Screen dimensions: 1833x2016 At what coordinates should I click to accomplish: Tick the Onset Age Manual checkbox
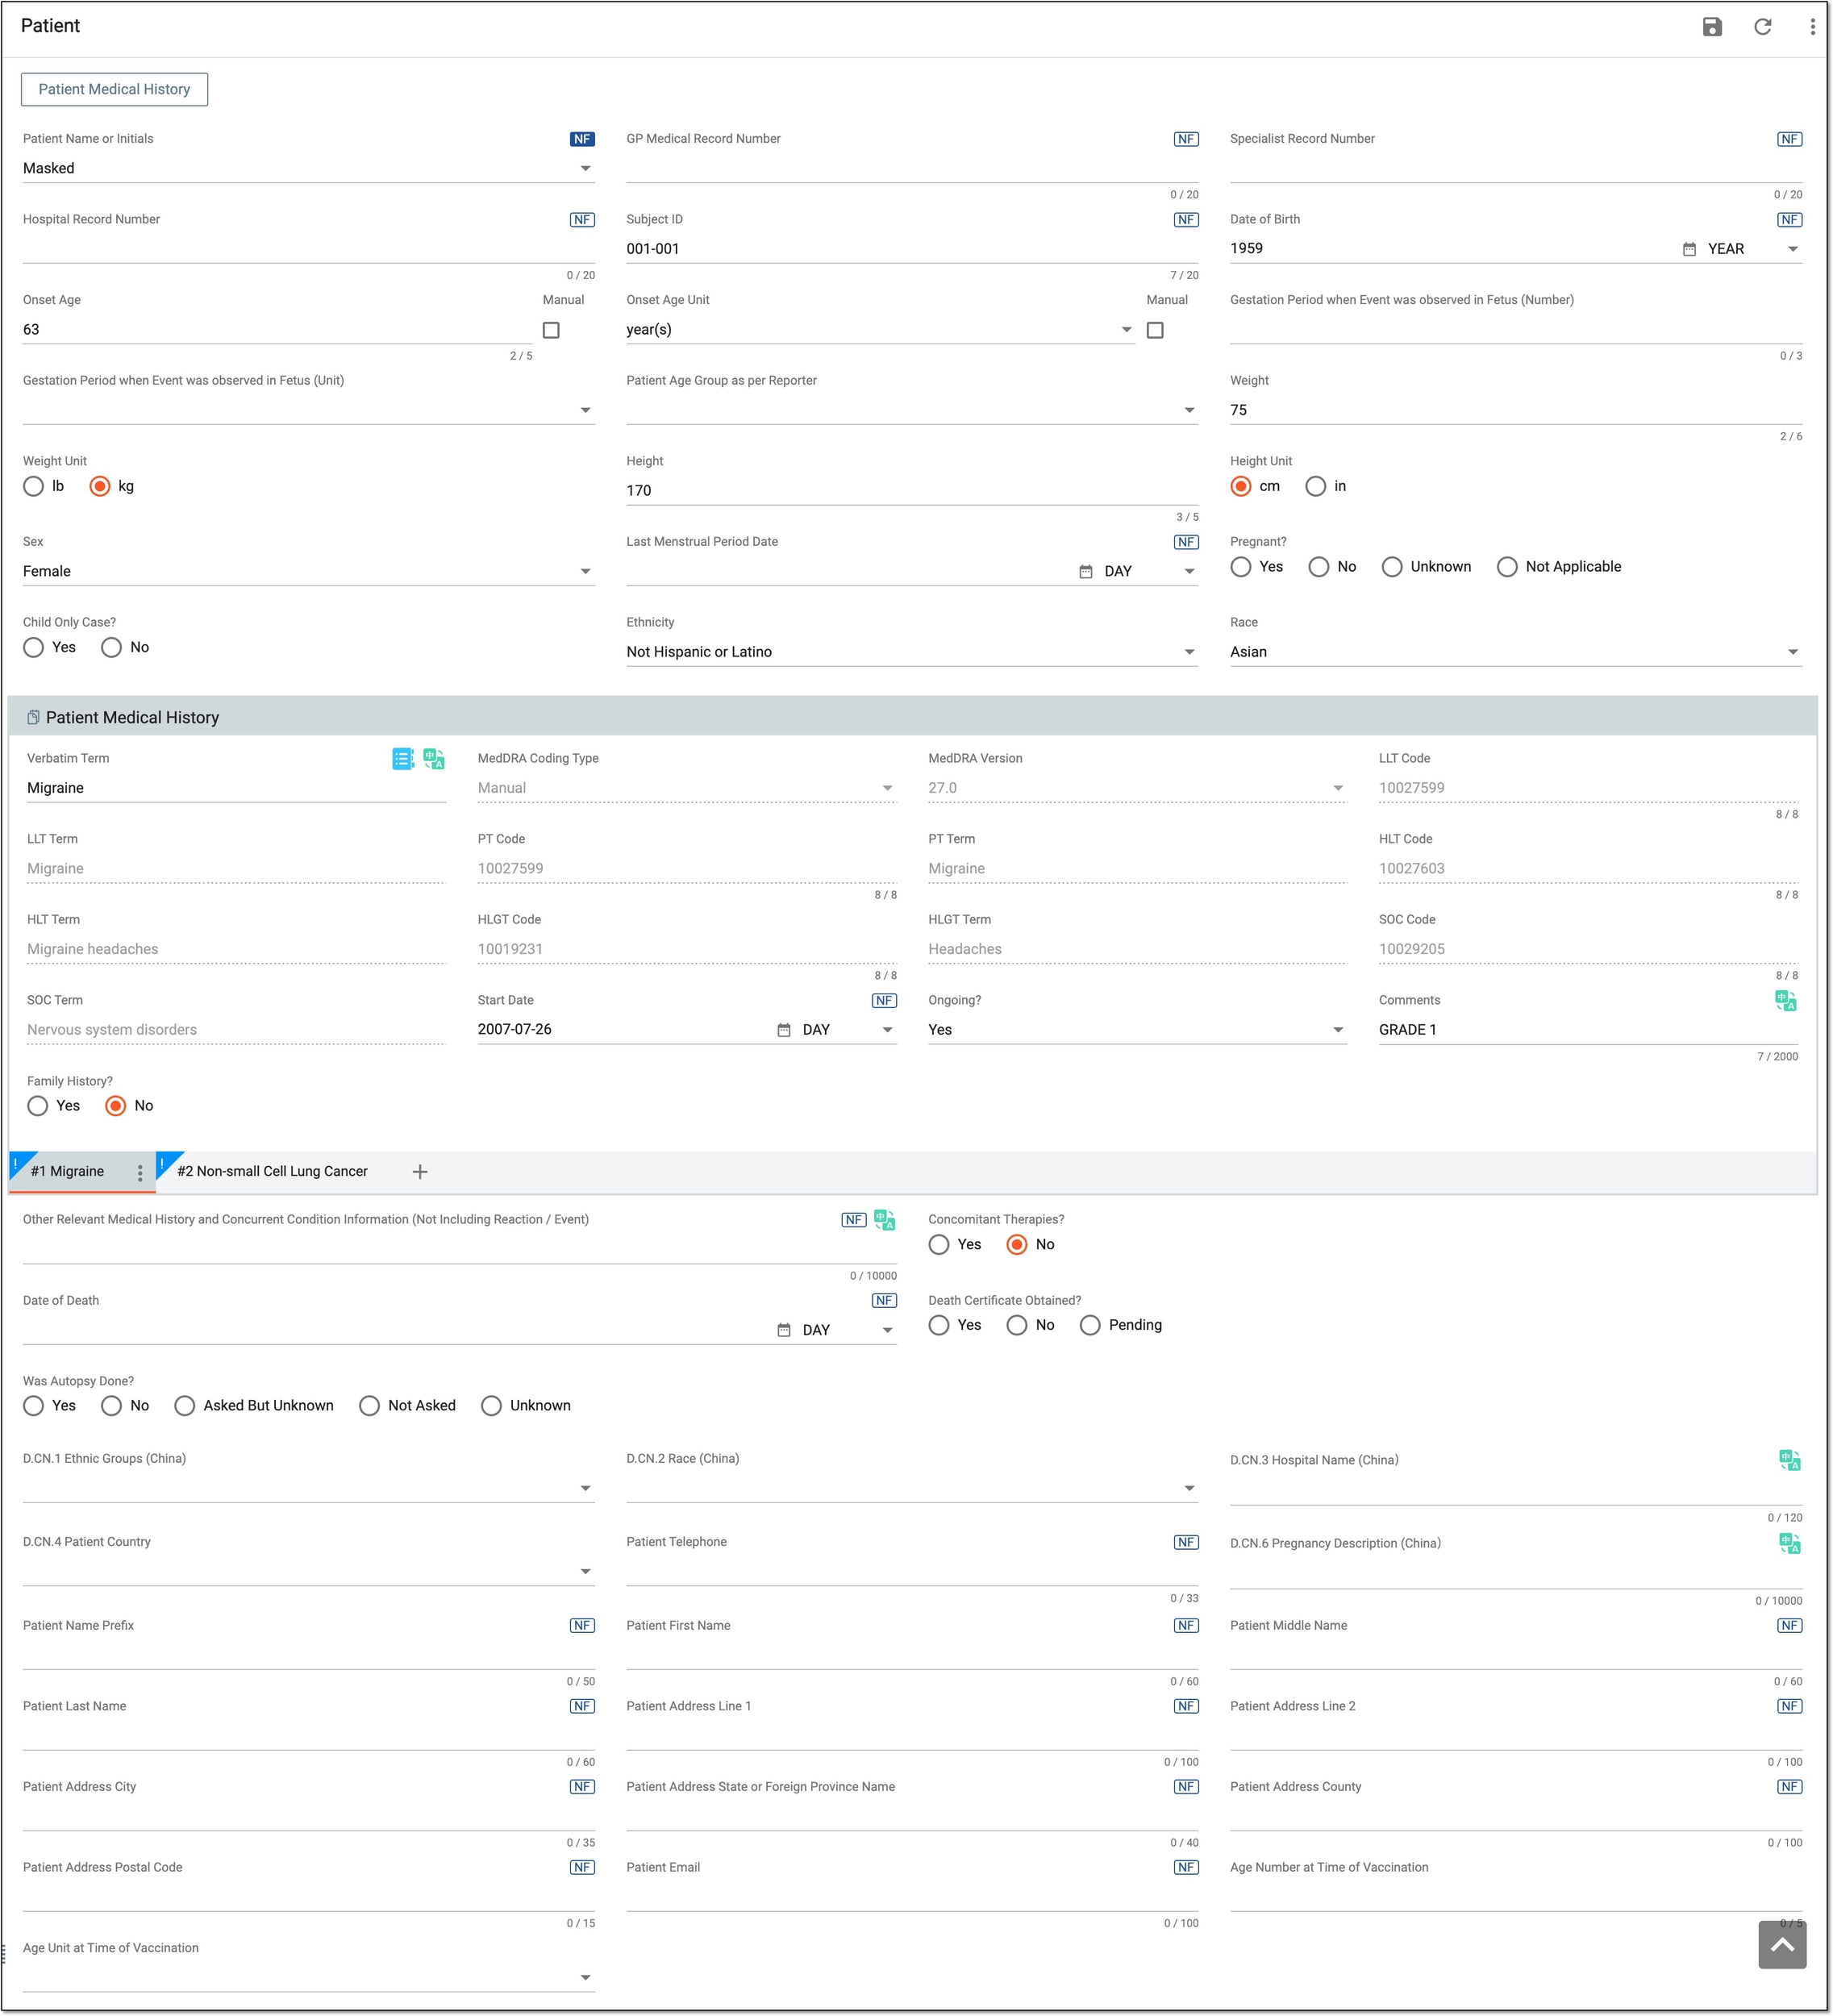(x=551, y=330)
